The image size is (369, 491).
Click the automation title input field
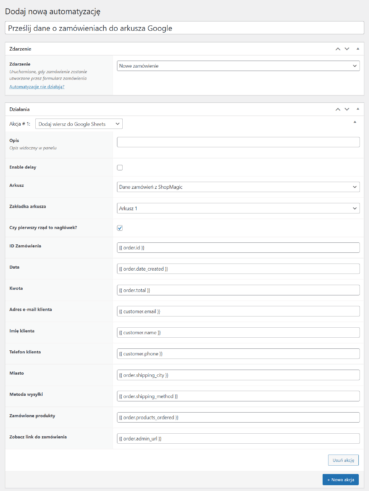184,28
